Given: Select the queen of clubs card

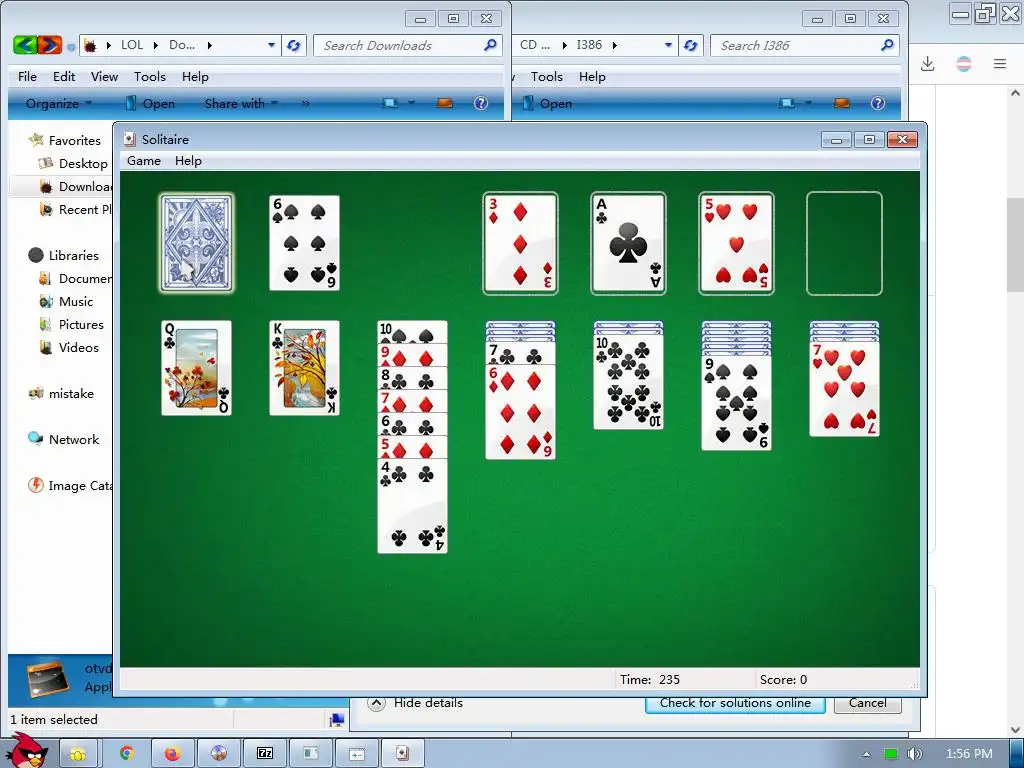Looking at the screenshot, I should point(197,368).
